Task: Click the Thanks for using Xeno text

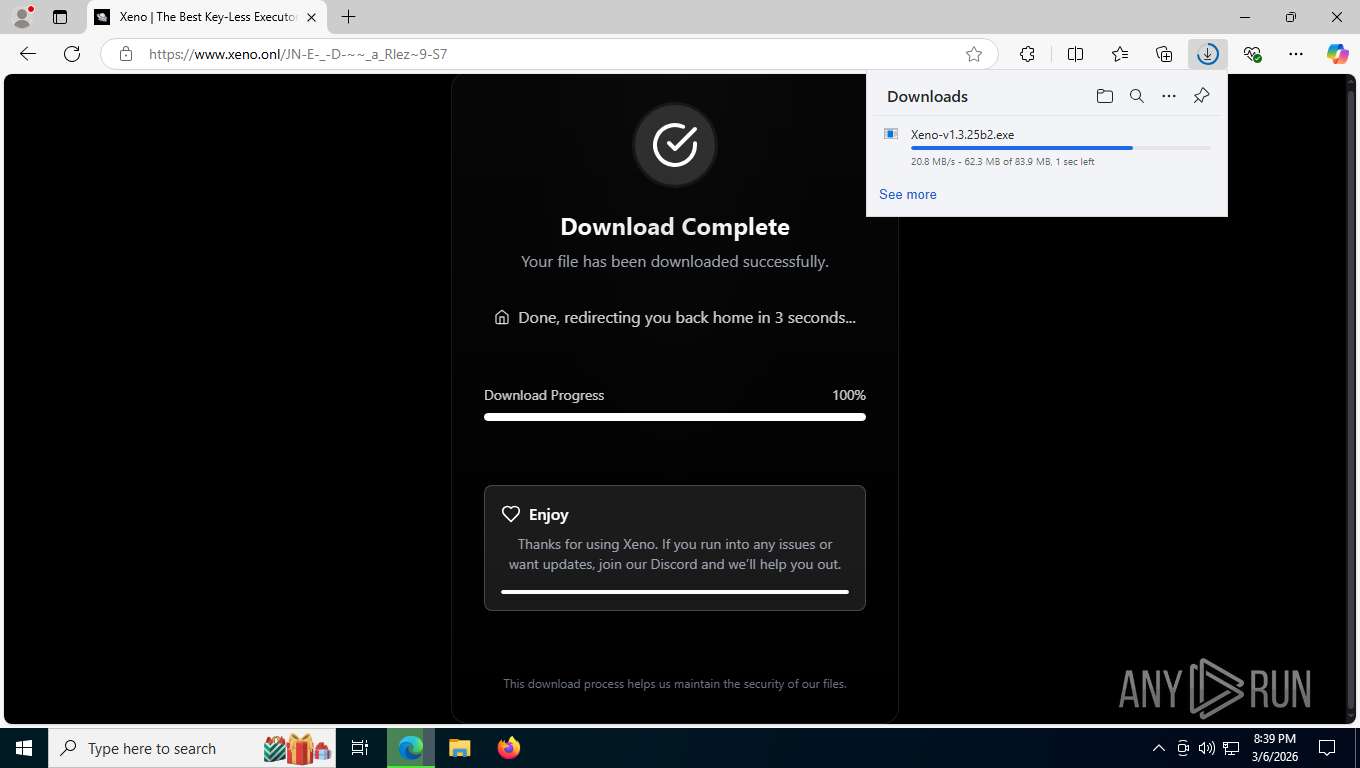Action: click(x=675, y=554)
